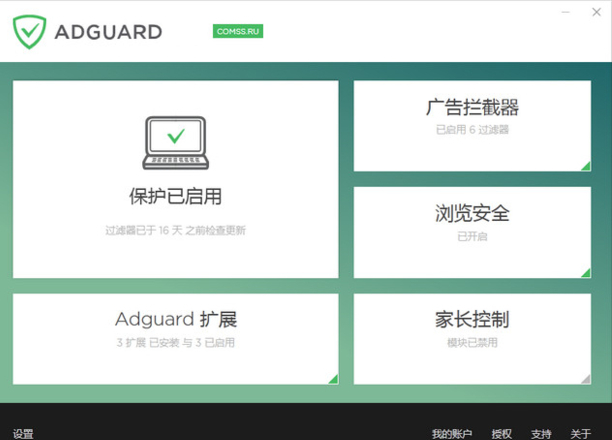Click the 模块已禁用 status text
Viewport: 612px width, 440px height.
click(x=472, y=343)
